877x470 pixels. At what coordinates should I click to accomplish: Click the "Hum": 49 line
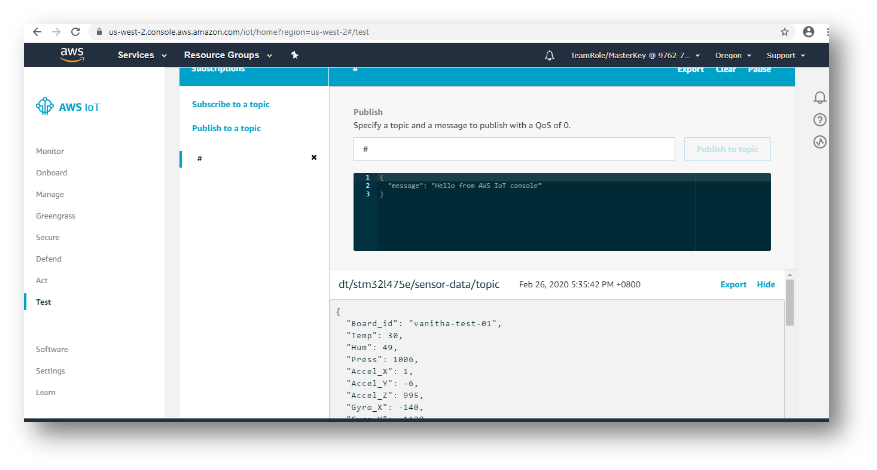[x=371, y=347]
